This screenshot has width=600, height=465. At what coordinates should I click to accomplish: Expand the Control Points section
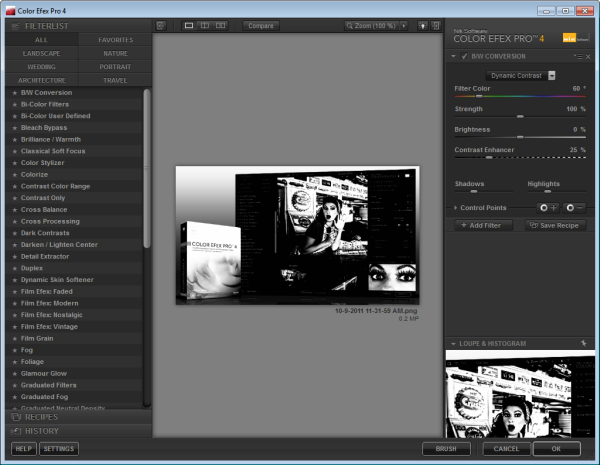[455, 207]
